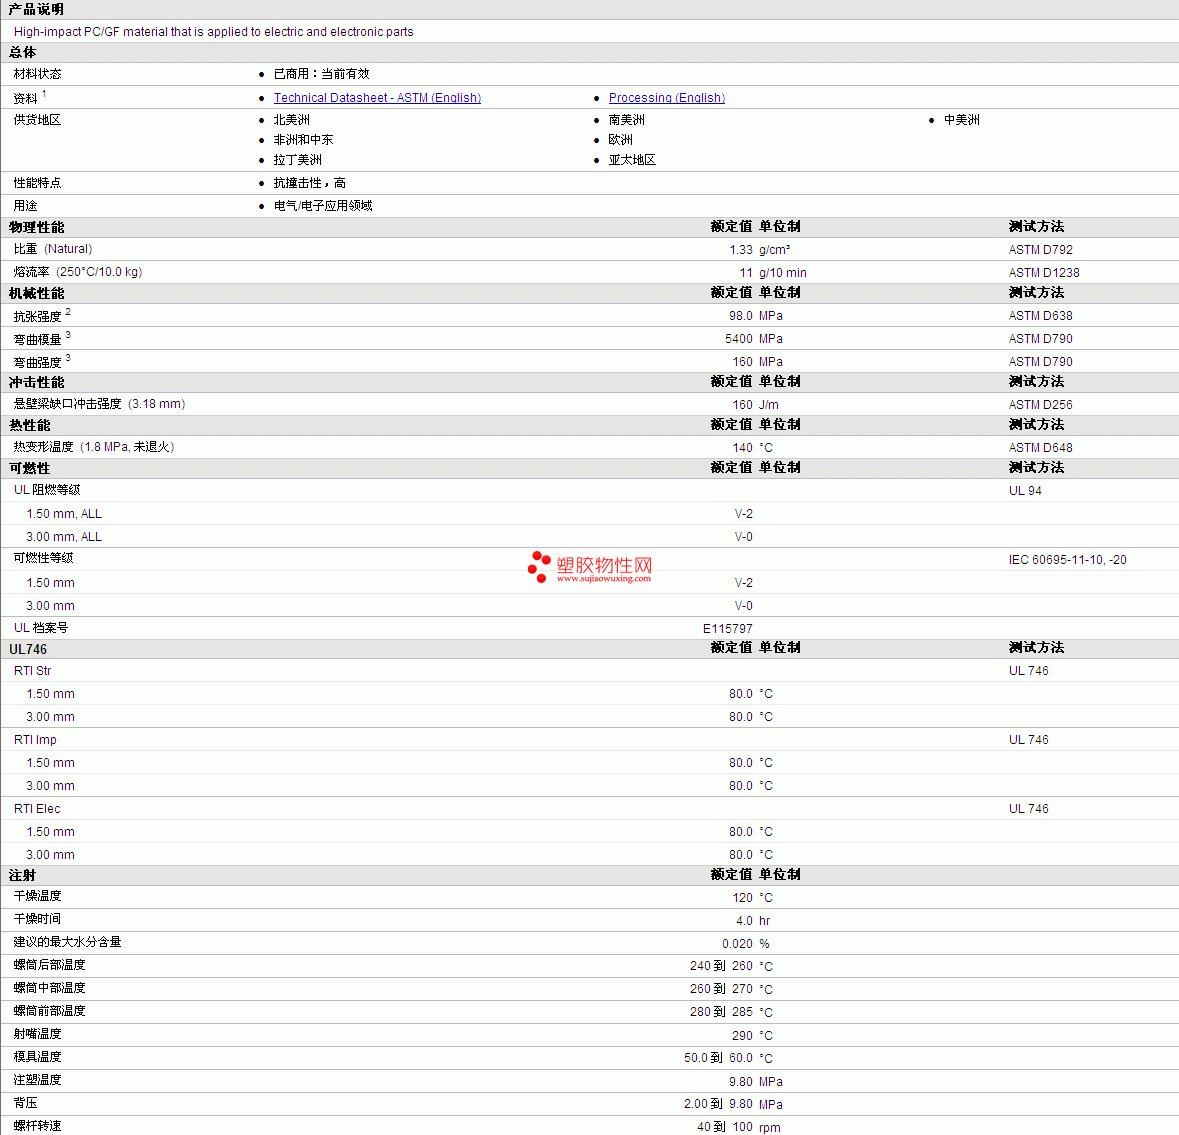Click the 中美洲 region entry

(962, 120)
